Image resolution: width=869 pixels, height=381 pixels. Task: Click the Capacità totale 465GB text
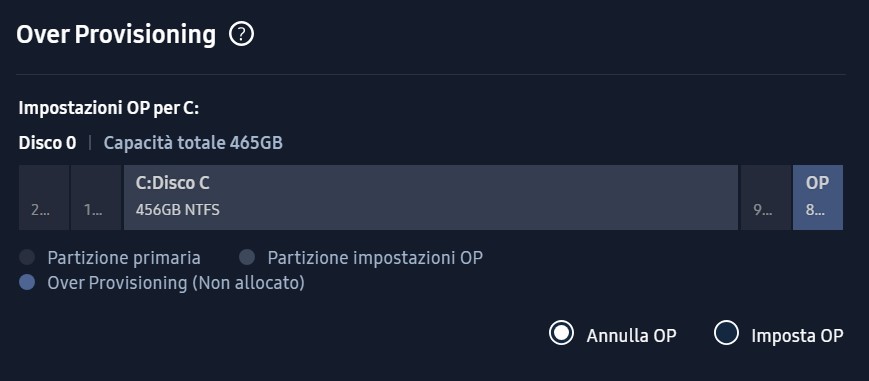193,143
